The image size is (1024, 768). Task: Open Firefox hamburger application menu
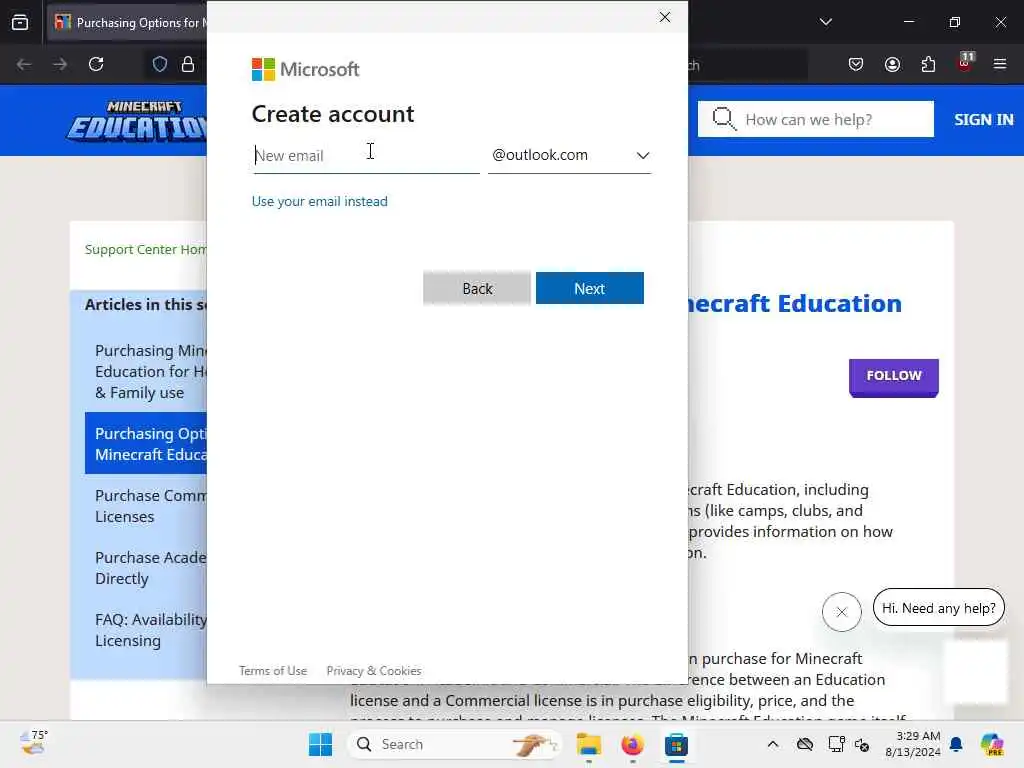tap(1000, 64)
